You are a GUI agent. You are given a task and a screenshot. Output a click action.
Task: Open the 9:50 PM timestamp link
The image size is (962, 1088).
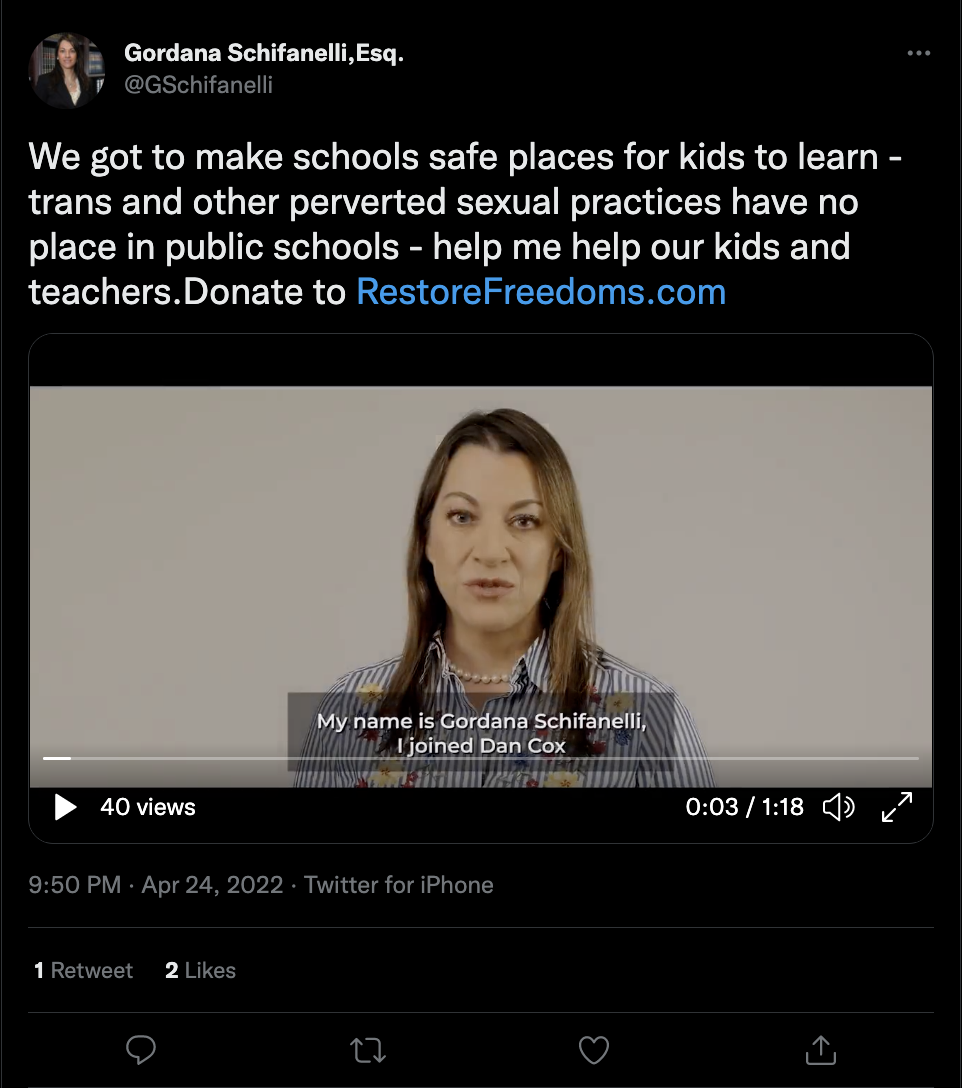pos(75,885)
